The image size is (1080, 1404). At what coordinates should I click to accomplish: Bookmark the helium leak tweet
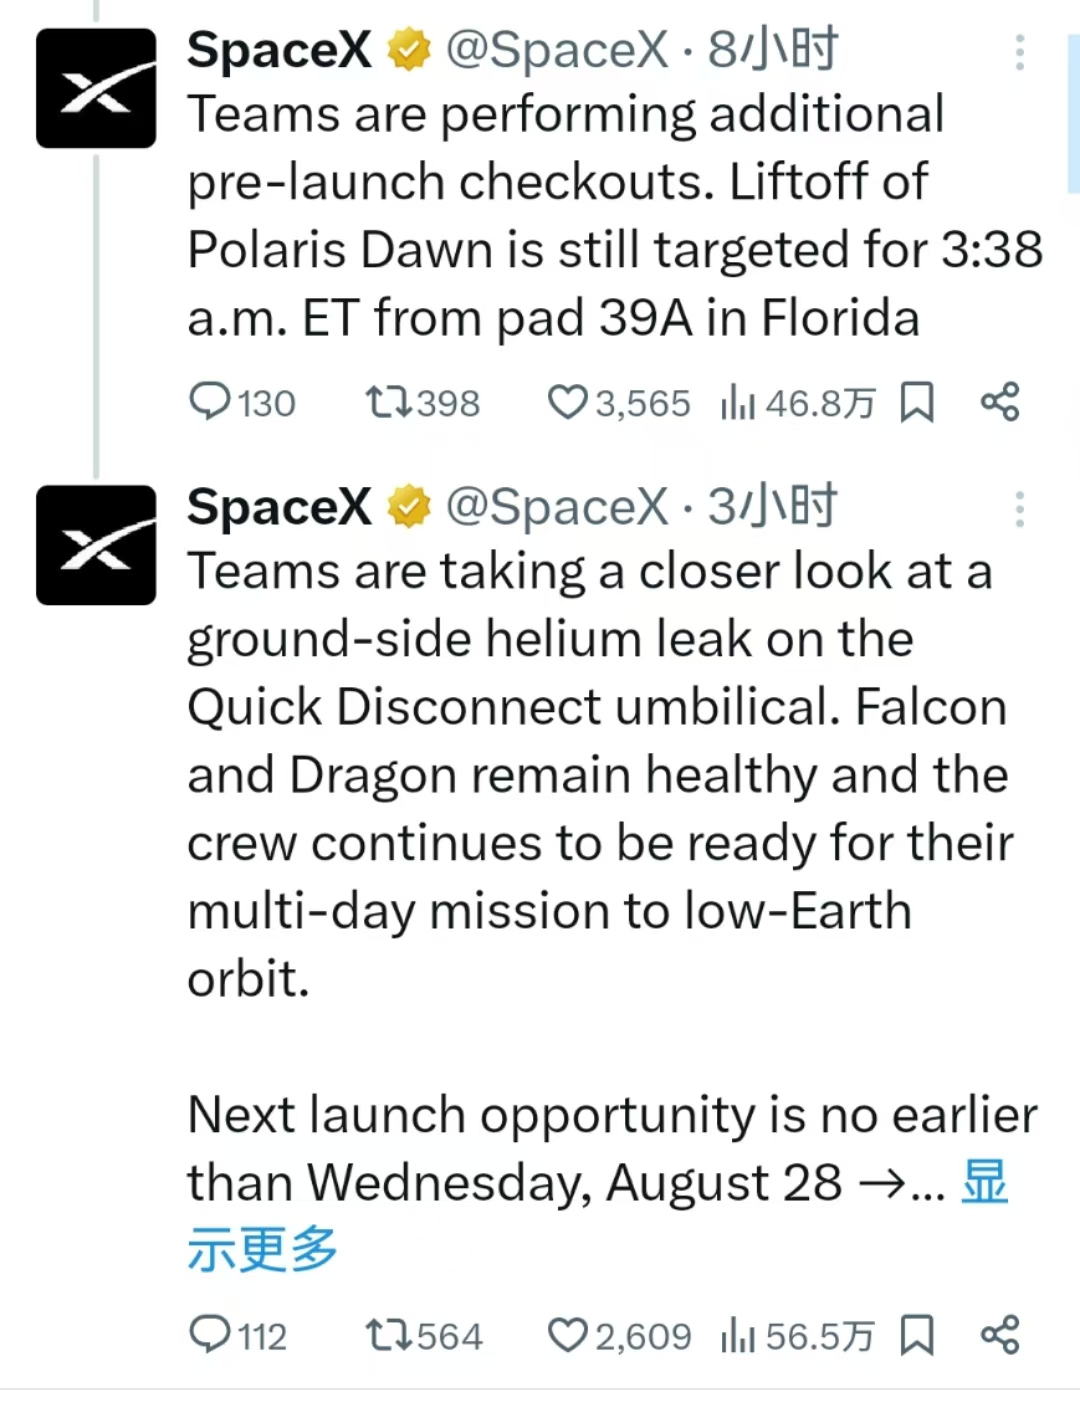(917, 1335)
